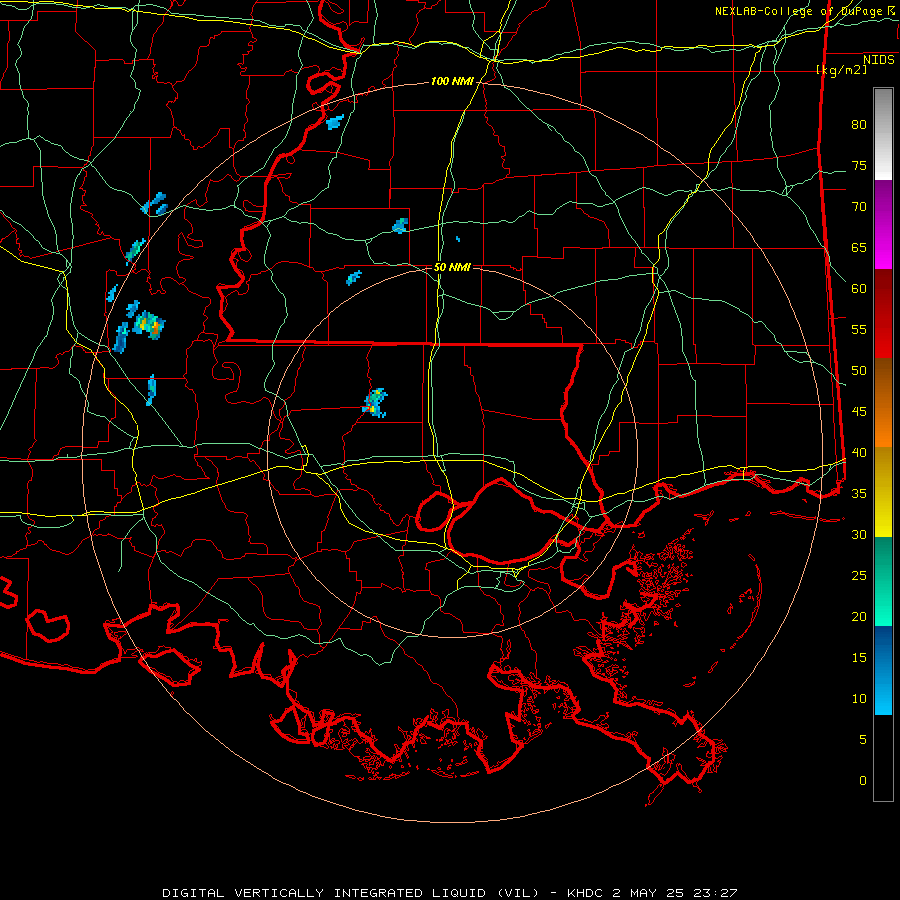Click the 40 value on the scale

click(x=859, y=452)
